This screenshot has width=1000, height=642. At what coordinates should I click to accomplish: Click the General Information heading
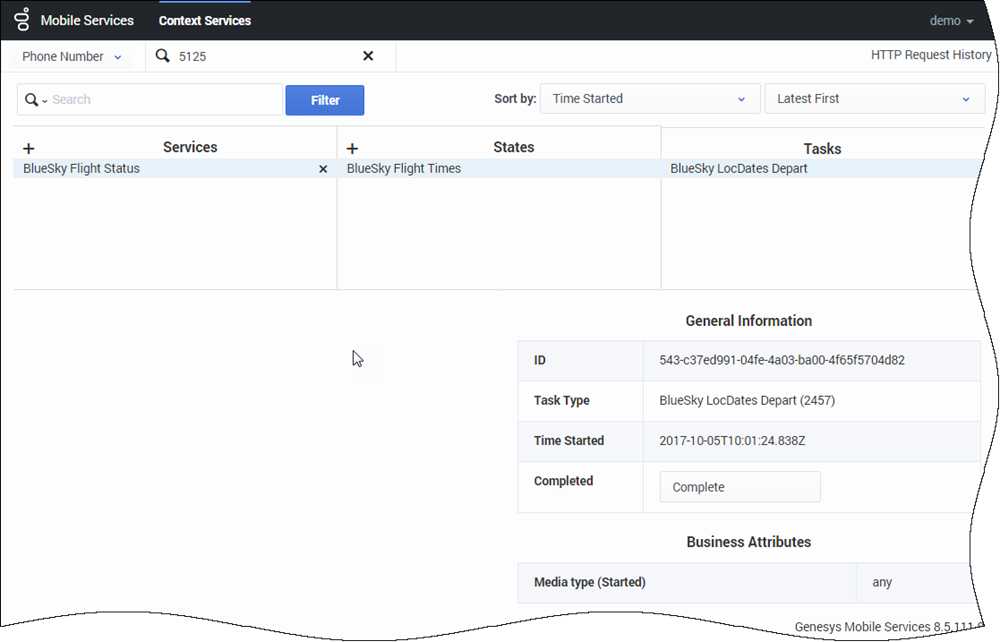749,321
